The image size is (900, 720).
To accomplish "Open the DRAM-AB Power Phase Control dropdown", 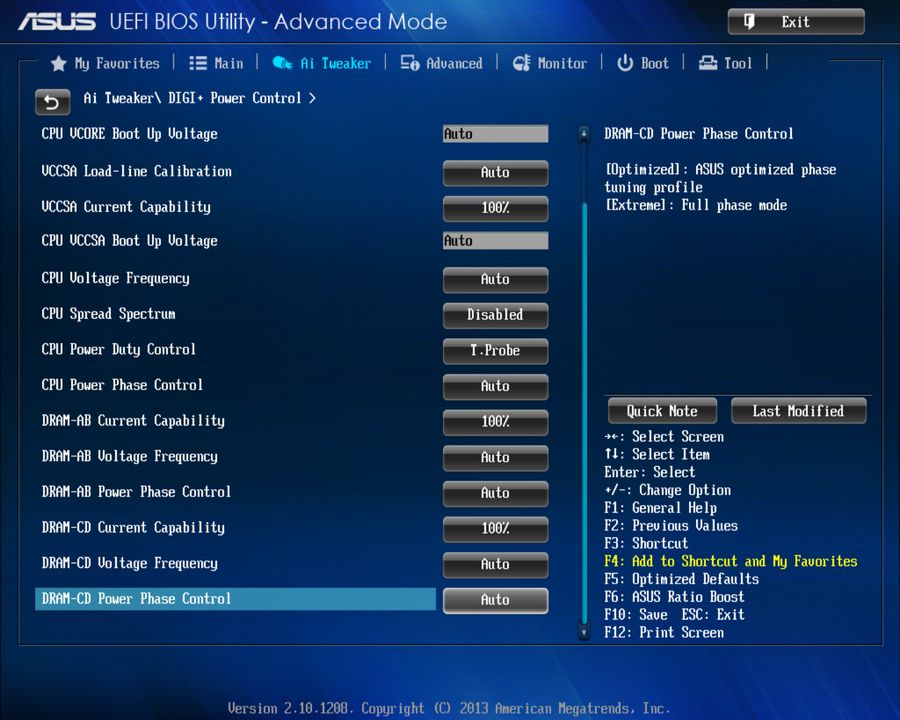I will pyautogui.click(x=495, y=493).
